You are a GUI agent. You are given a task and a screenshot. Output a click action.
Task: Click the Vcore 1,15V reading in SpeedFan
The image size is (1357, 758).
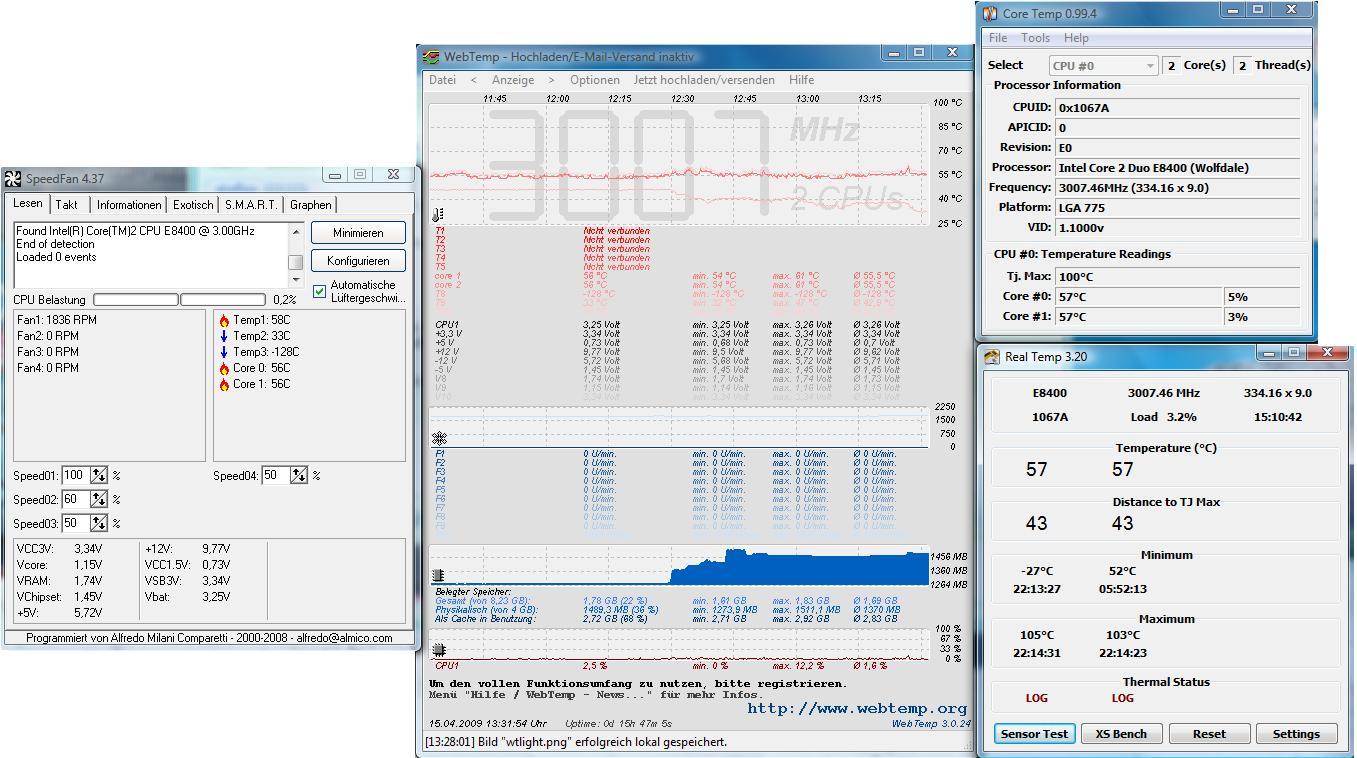point(59,565)
